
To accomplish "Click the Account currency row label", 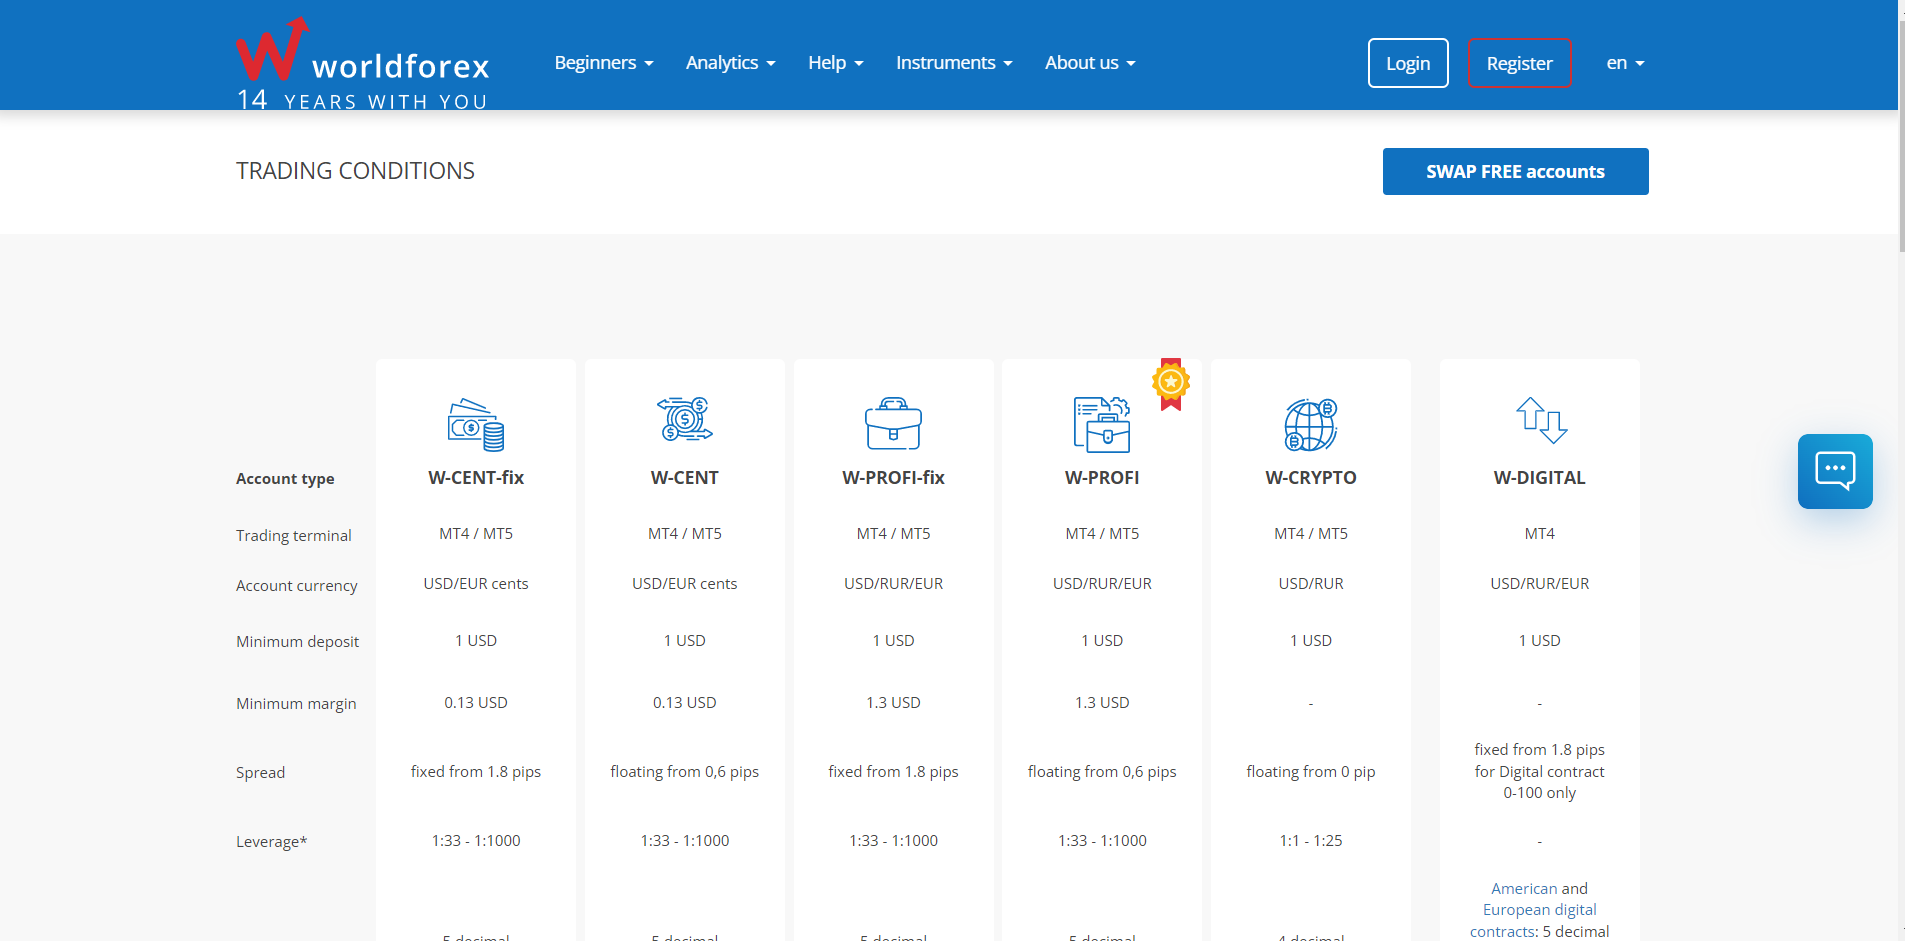I will click(297, 586).
